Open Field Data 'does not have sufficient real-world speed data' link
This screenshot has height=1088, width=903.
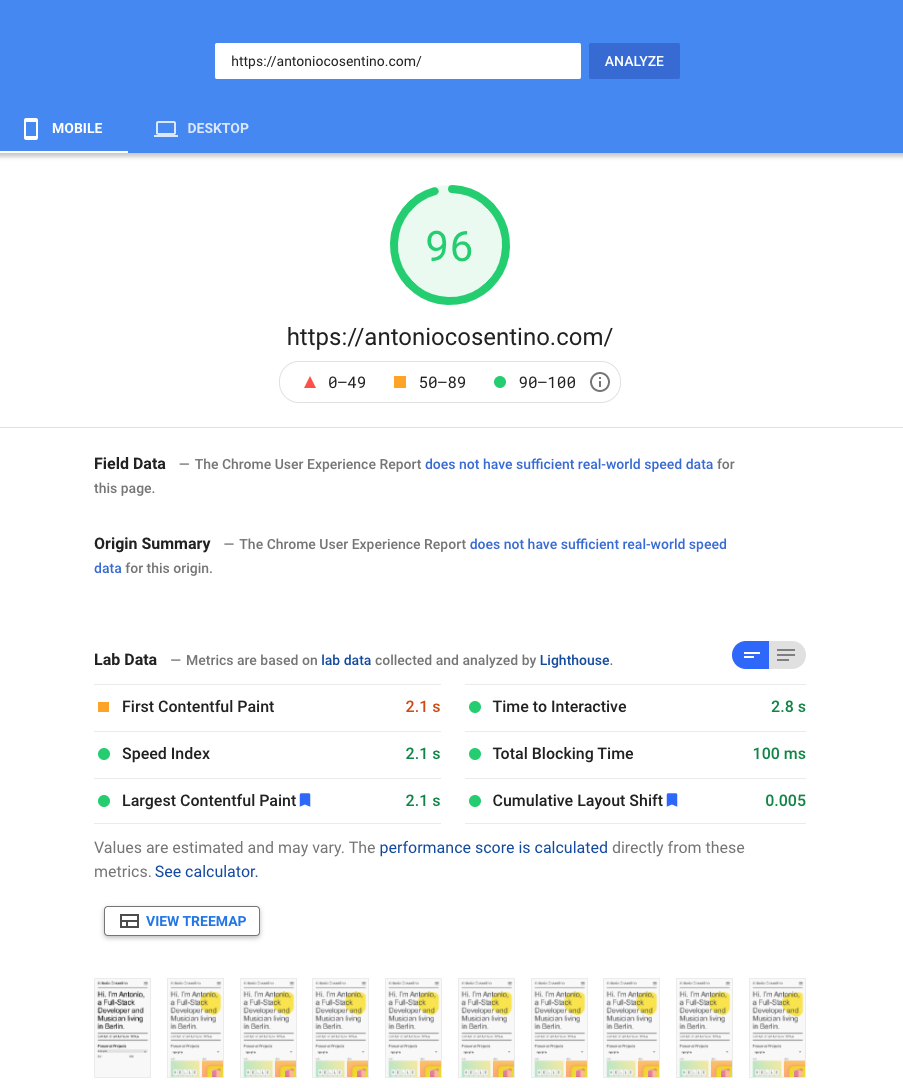pyautogui.click(x=569, y=464)
